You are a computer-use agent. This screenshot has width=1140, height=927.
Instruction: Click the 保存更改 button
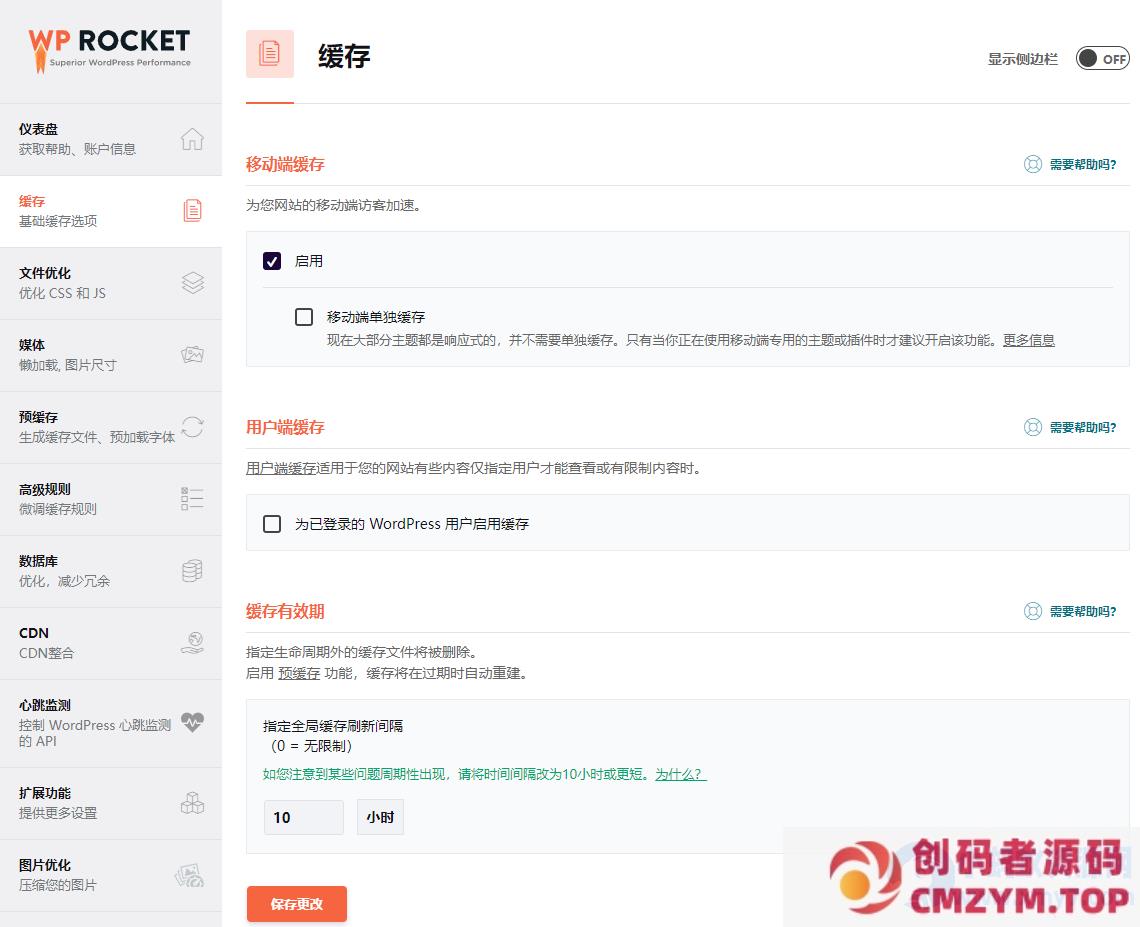(x=297, y=904)
